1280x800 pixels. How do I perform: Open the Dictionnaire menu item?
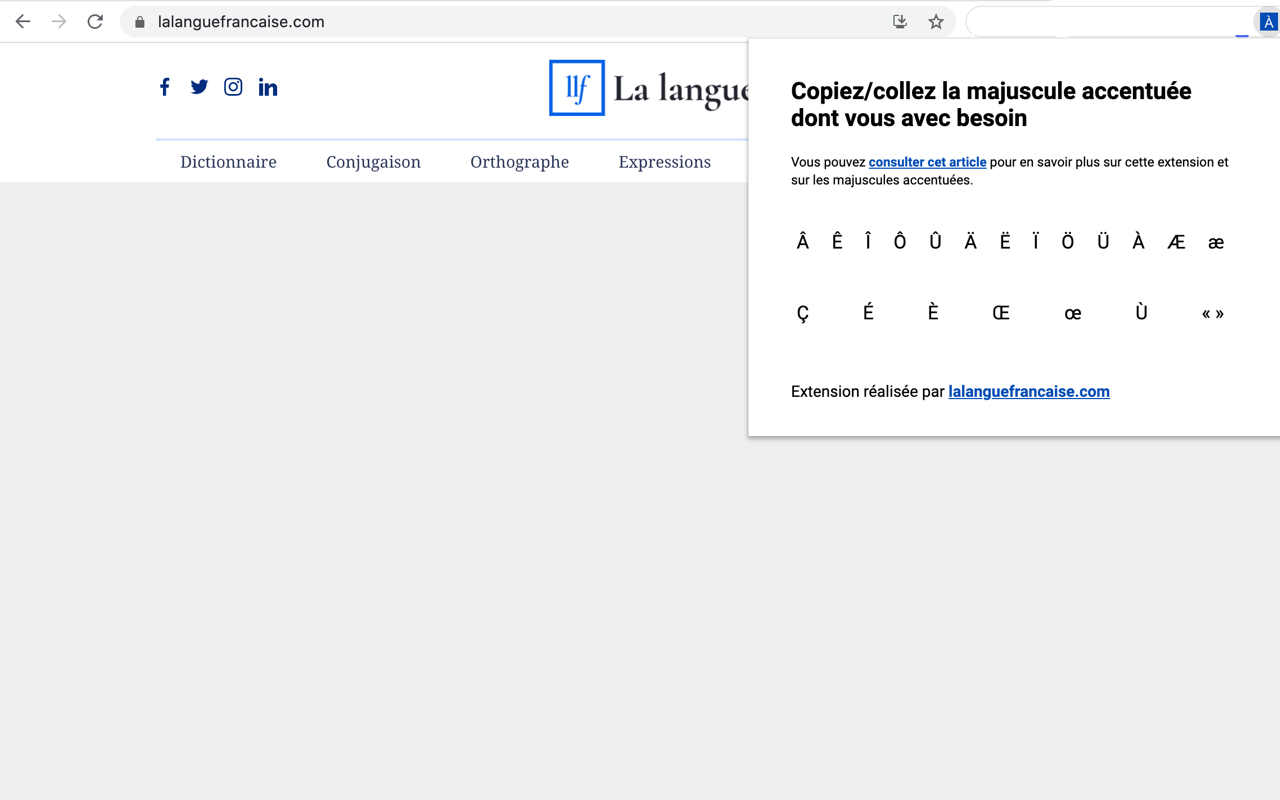pyautogui.click(x=228, y=161)
